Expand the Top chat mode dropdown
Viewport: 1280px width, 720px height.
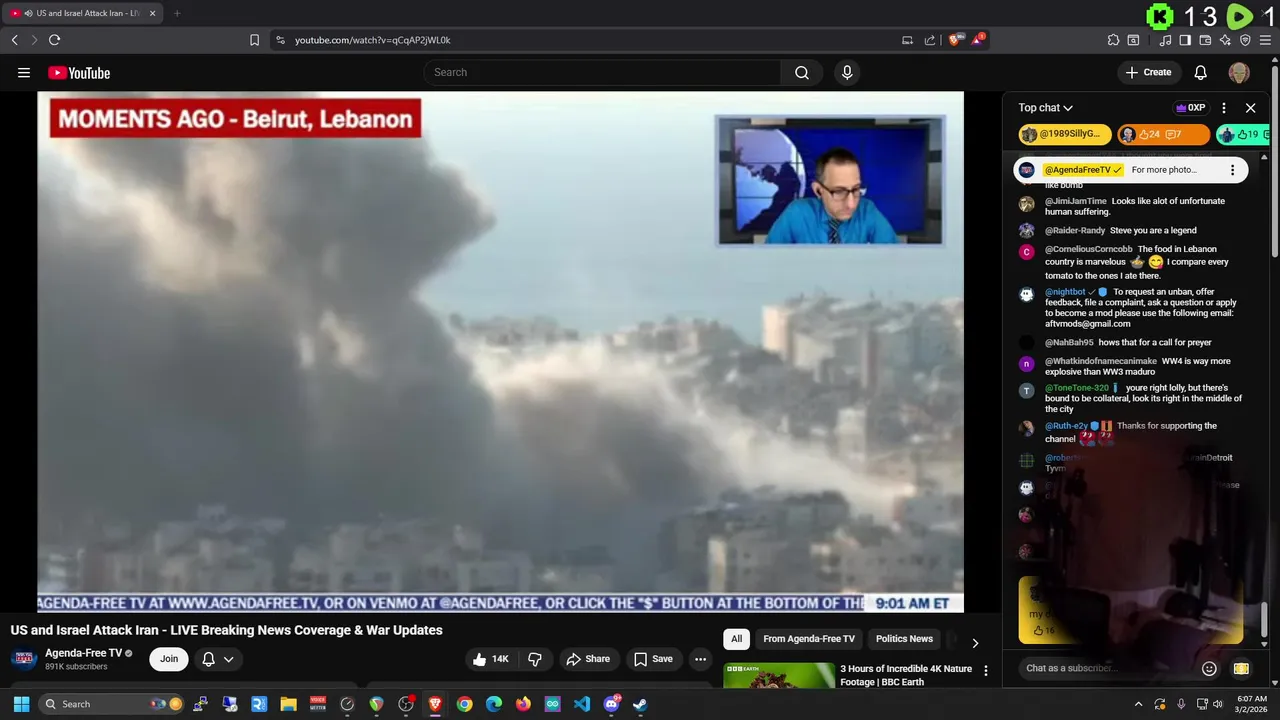(1046, 108)
